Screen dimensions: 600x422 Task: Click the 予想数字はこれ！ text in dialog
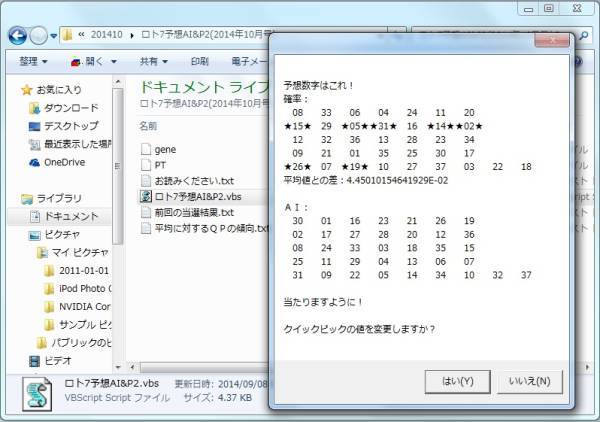point(319,85)
